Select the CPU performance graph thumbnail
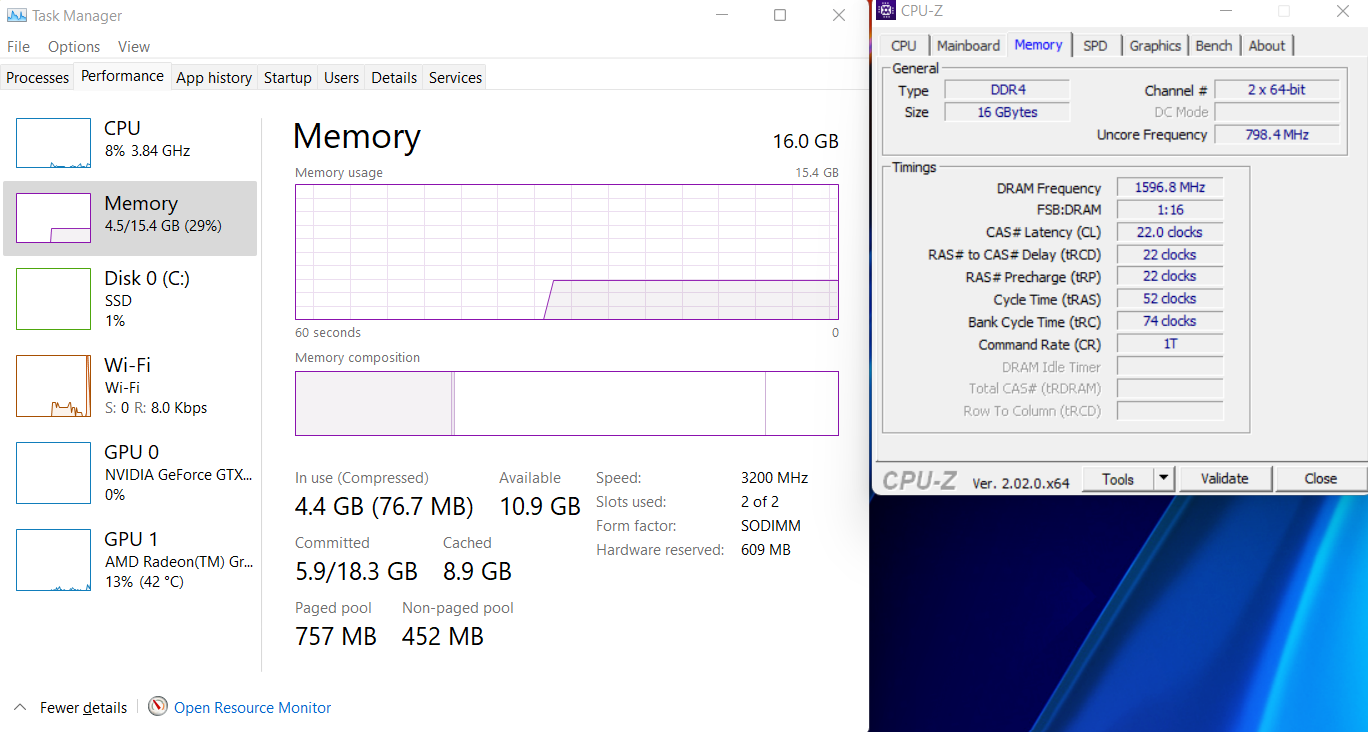This screenshot has height=732, width=1368. click(x=53, y=143)
